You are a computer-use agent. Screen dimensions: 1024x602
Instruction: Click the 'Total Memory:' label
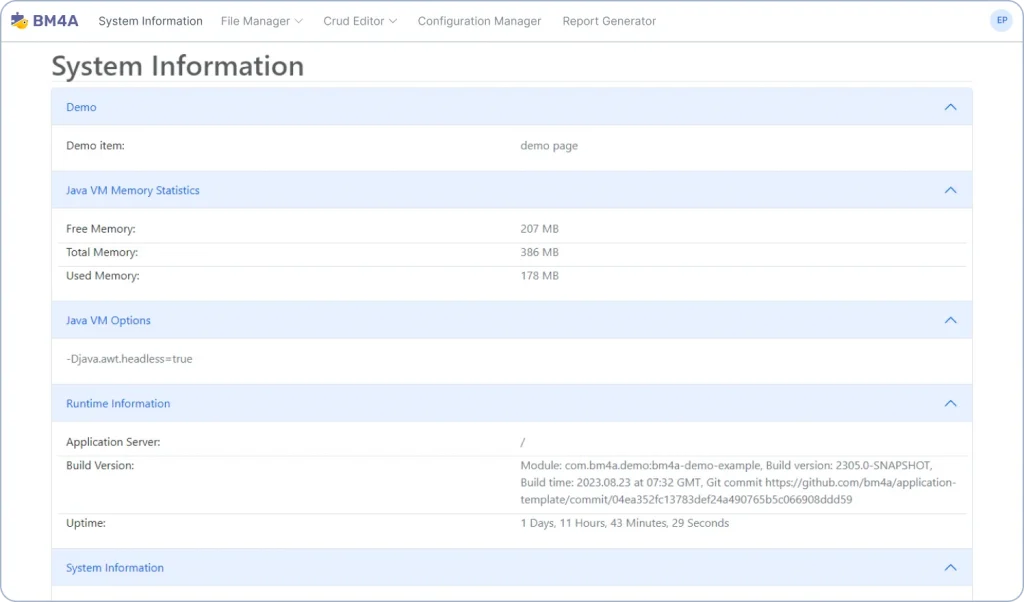coord(102,252)
